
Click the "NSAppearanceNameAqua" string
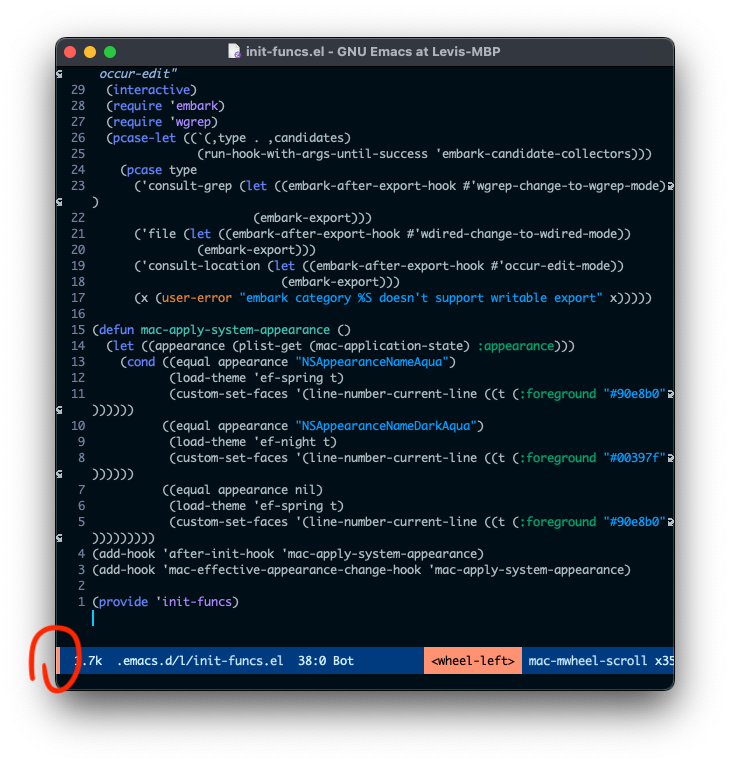pyautogui.click(x=372, y=362)
